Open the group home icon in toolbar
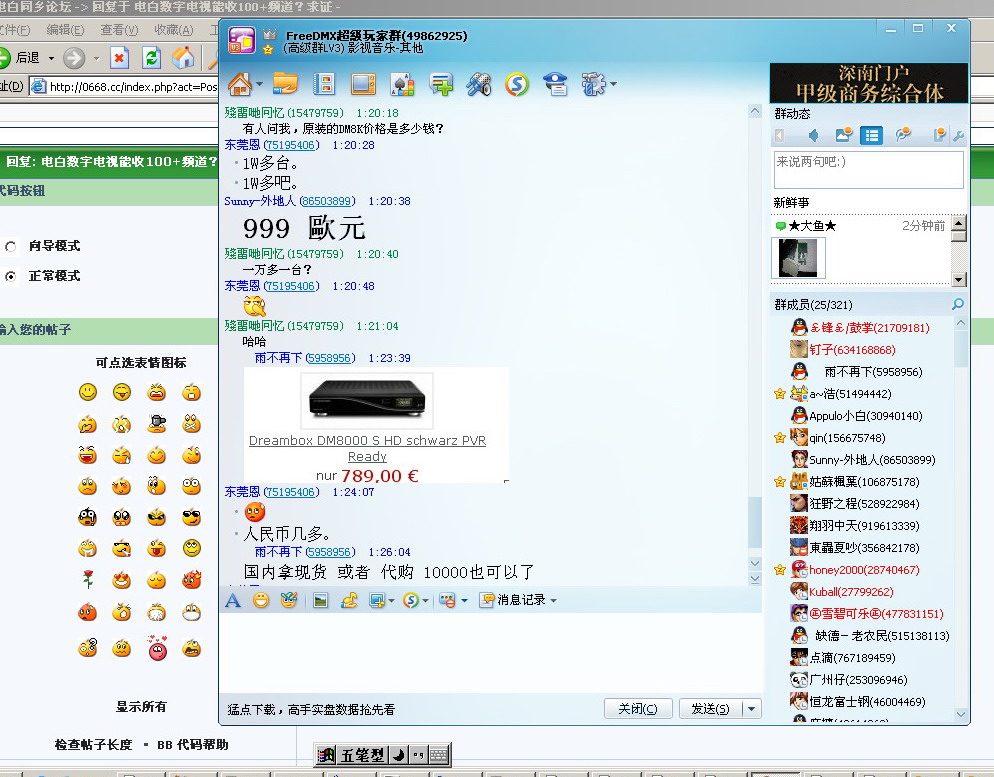The image size is (994, 777). pyautogui.click(x=239, y=84)
